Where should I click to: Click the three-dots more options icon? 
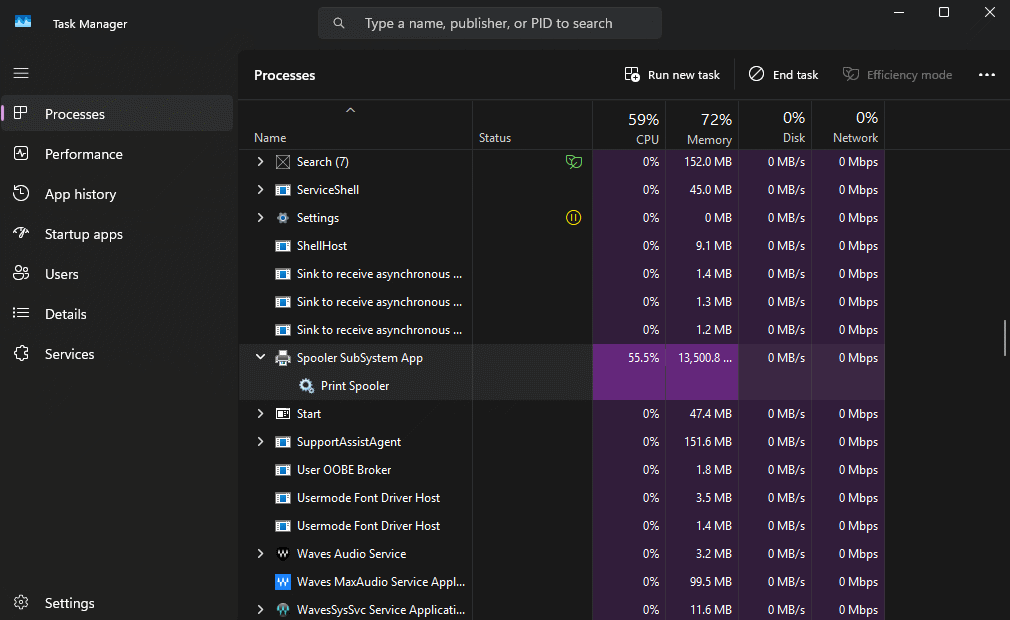pos(986,75)
